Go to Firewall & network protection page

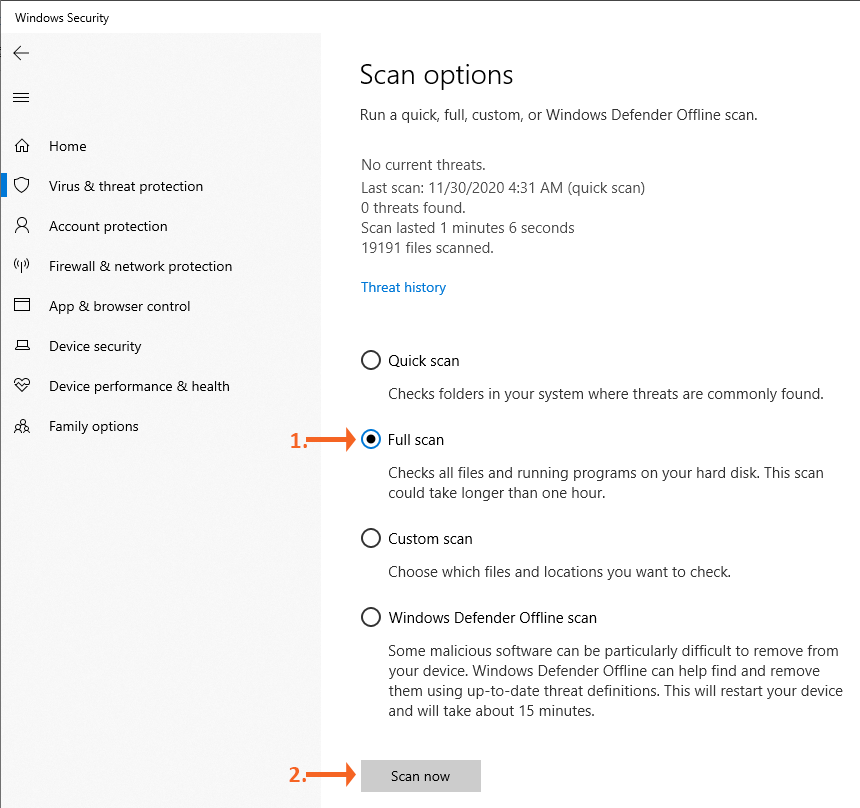[140, 266]
